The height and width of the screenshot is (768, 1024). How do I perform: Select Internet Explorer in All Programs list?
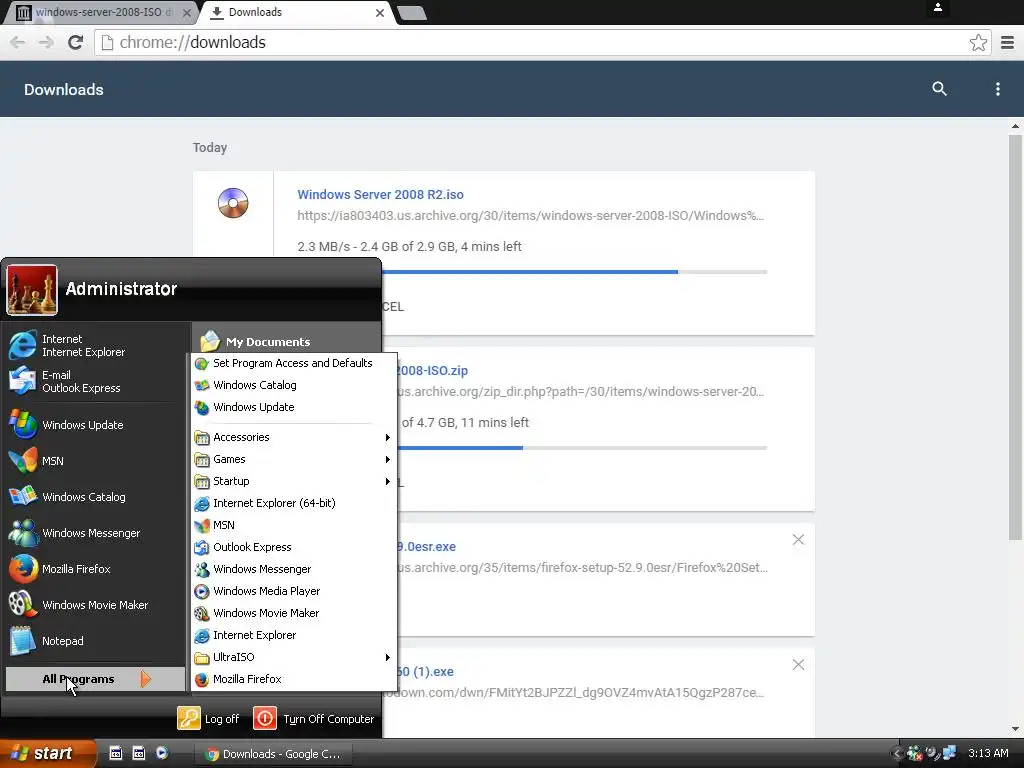(x=294, y=635)
